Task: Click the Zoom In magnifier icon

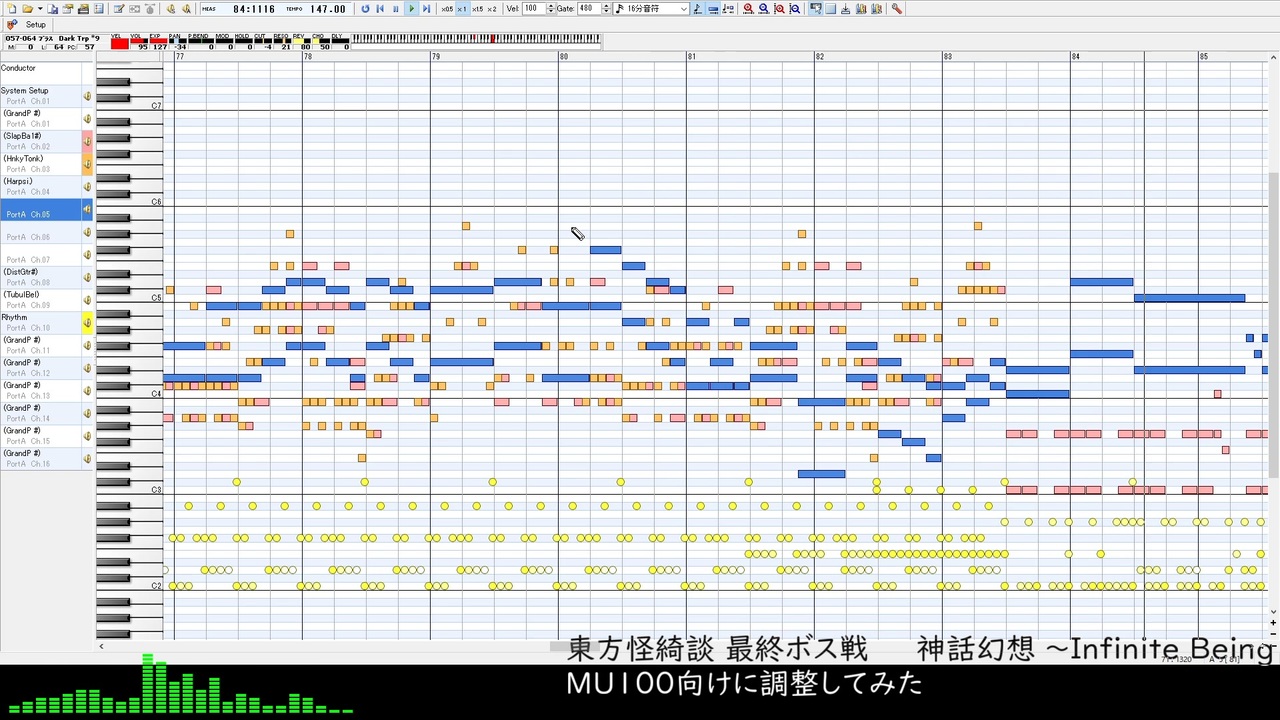Action: coord(748,8)
